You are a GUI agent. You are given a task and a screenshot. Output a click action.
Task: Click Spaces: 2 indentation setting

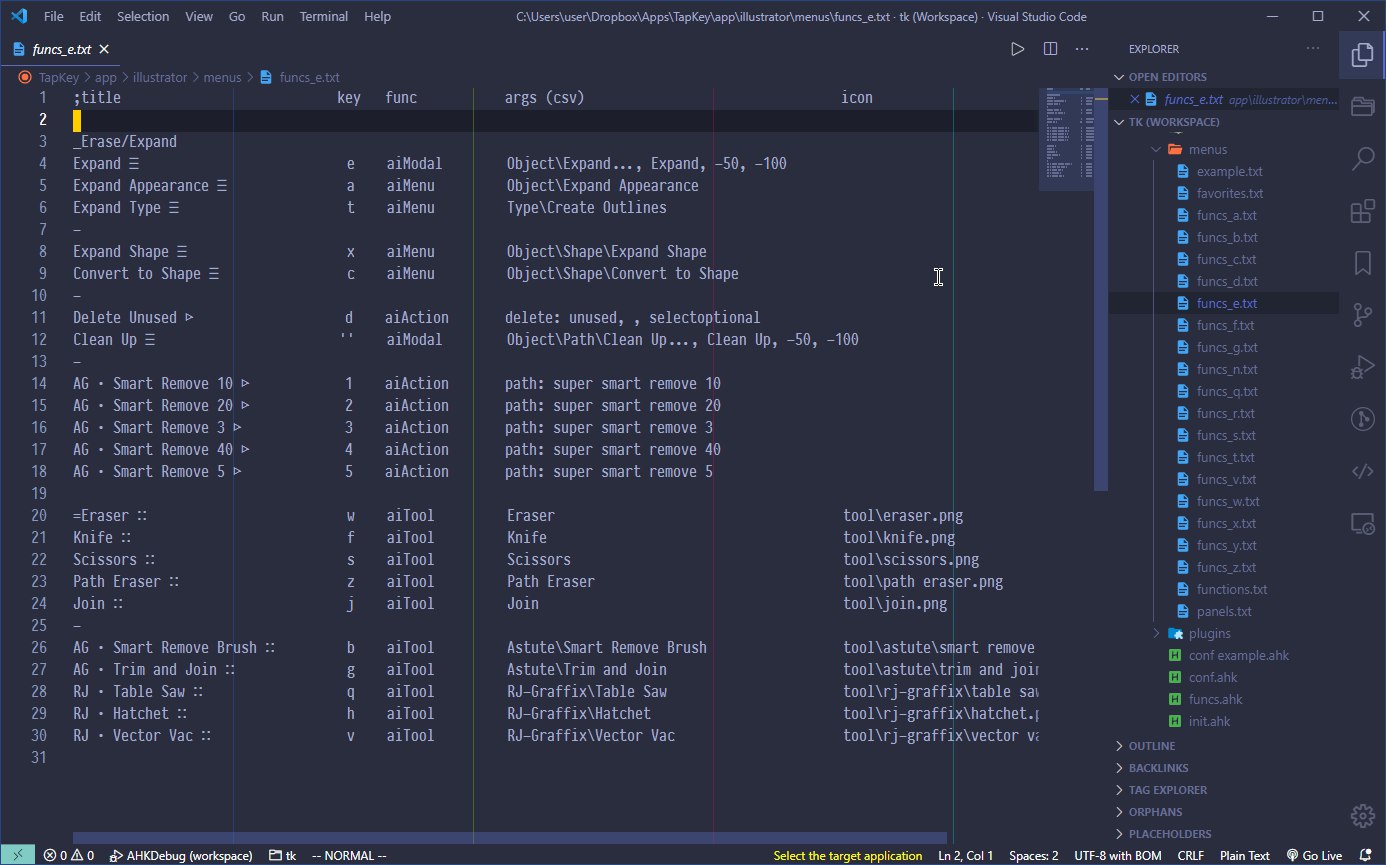(1033, 855)
